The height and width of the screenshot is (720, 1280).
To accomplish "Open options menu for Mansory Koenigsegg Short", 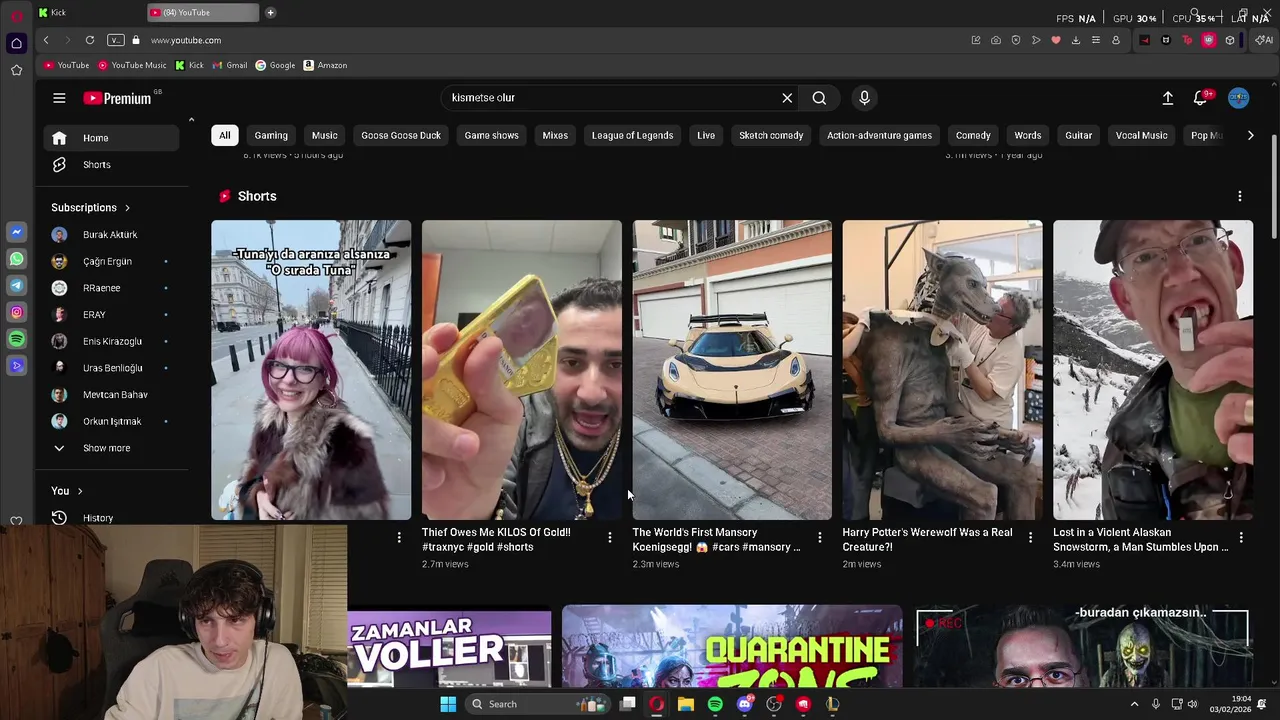I will tap(820, 538).
